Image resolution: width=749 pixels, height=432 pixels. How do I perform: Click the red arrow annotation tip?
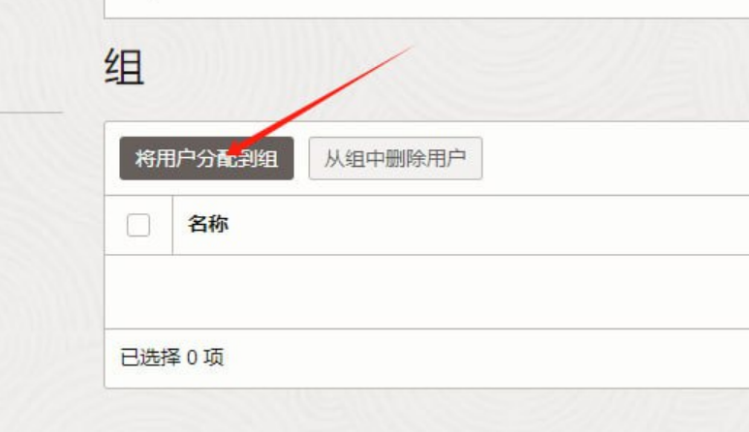[231, 151]
